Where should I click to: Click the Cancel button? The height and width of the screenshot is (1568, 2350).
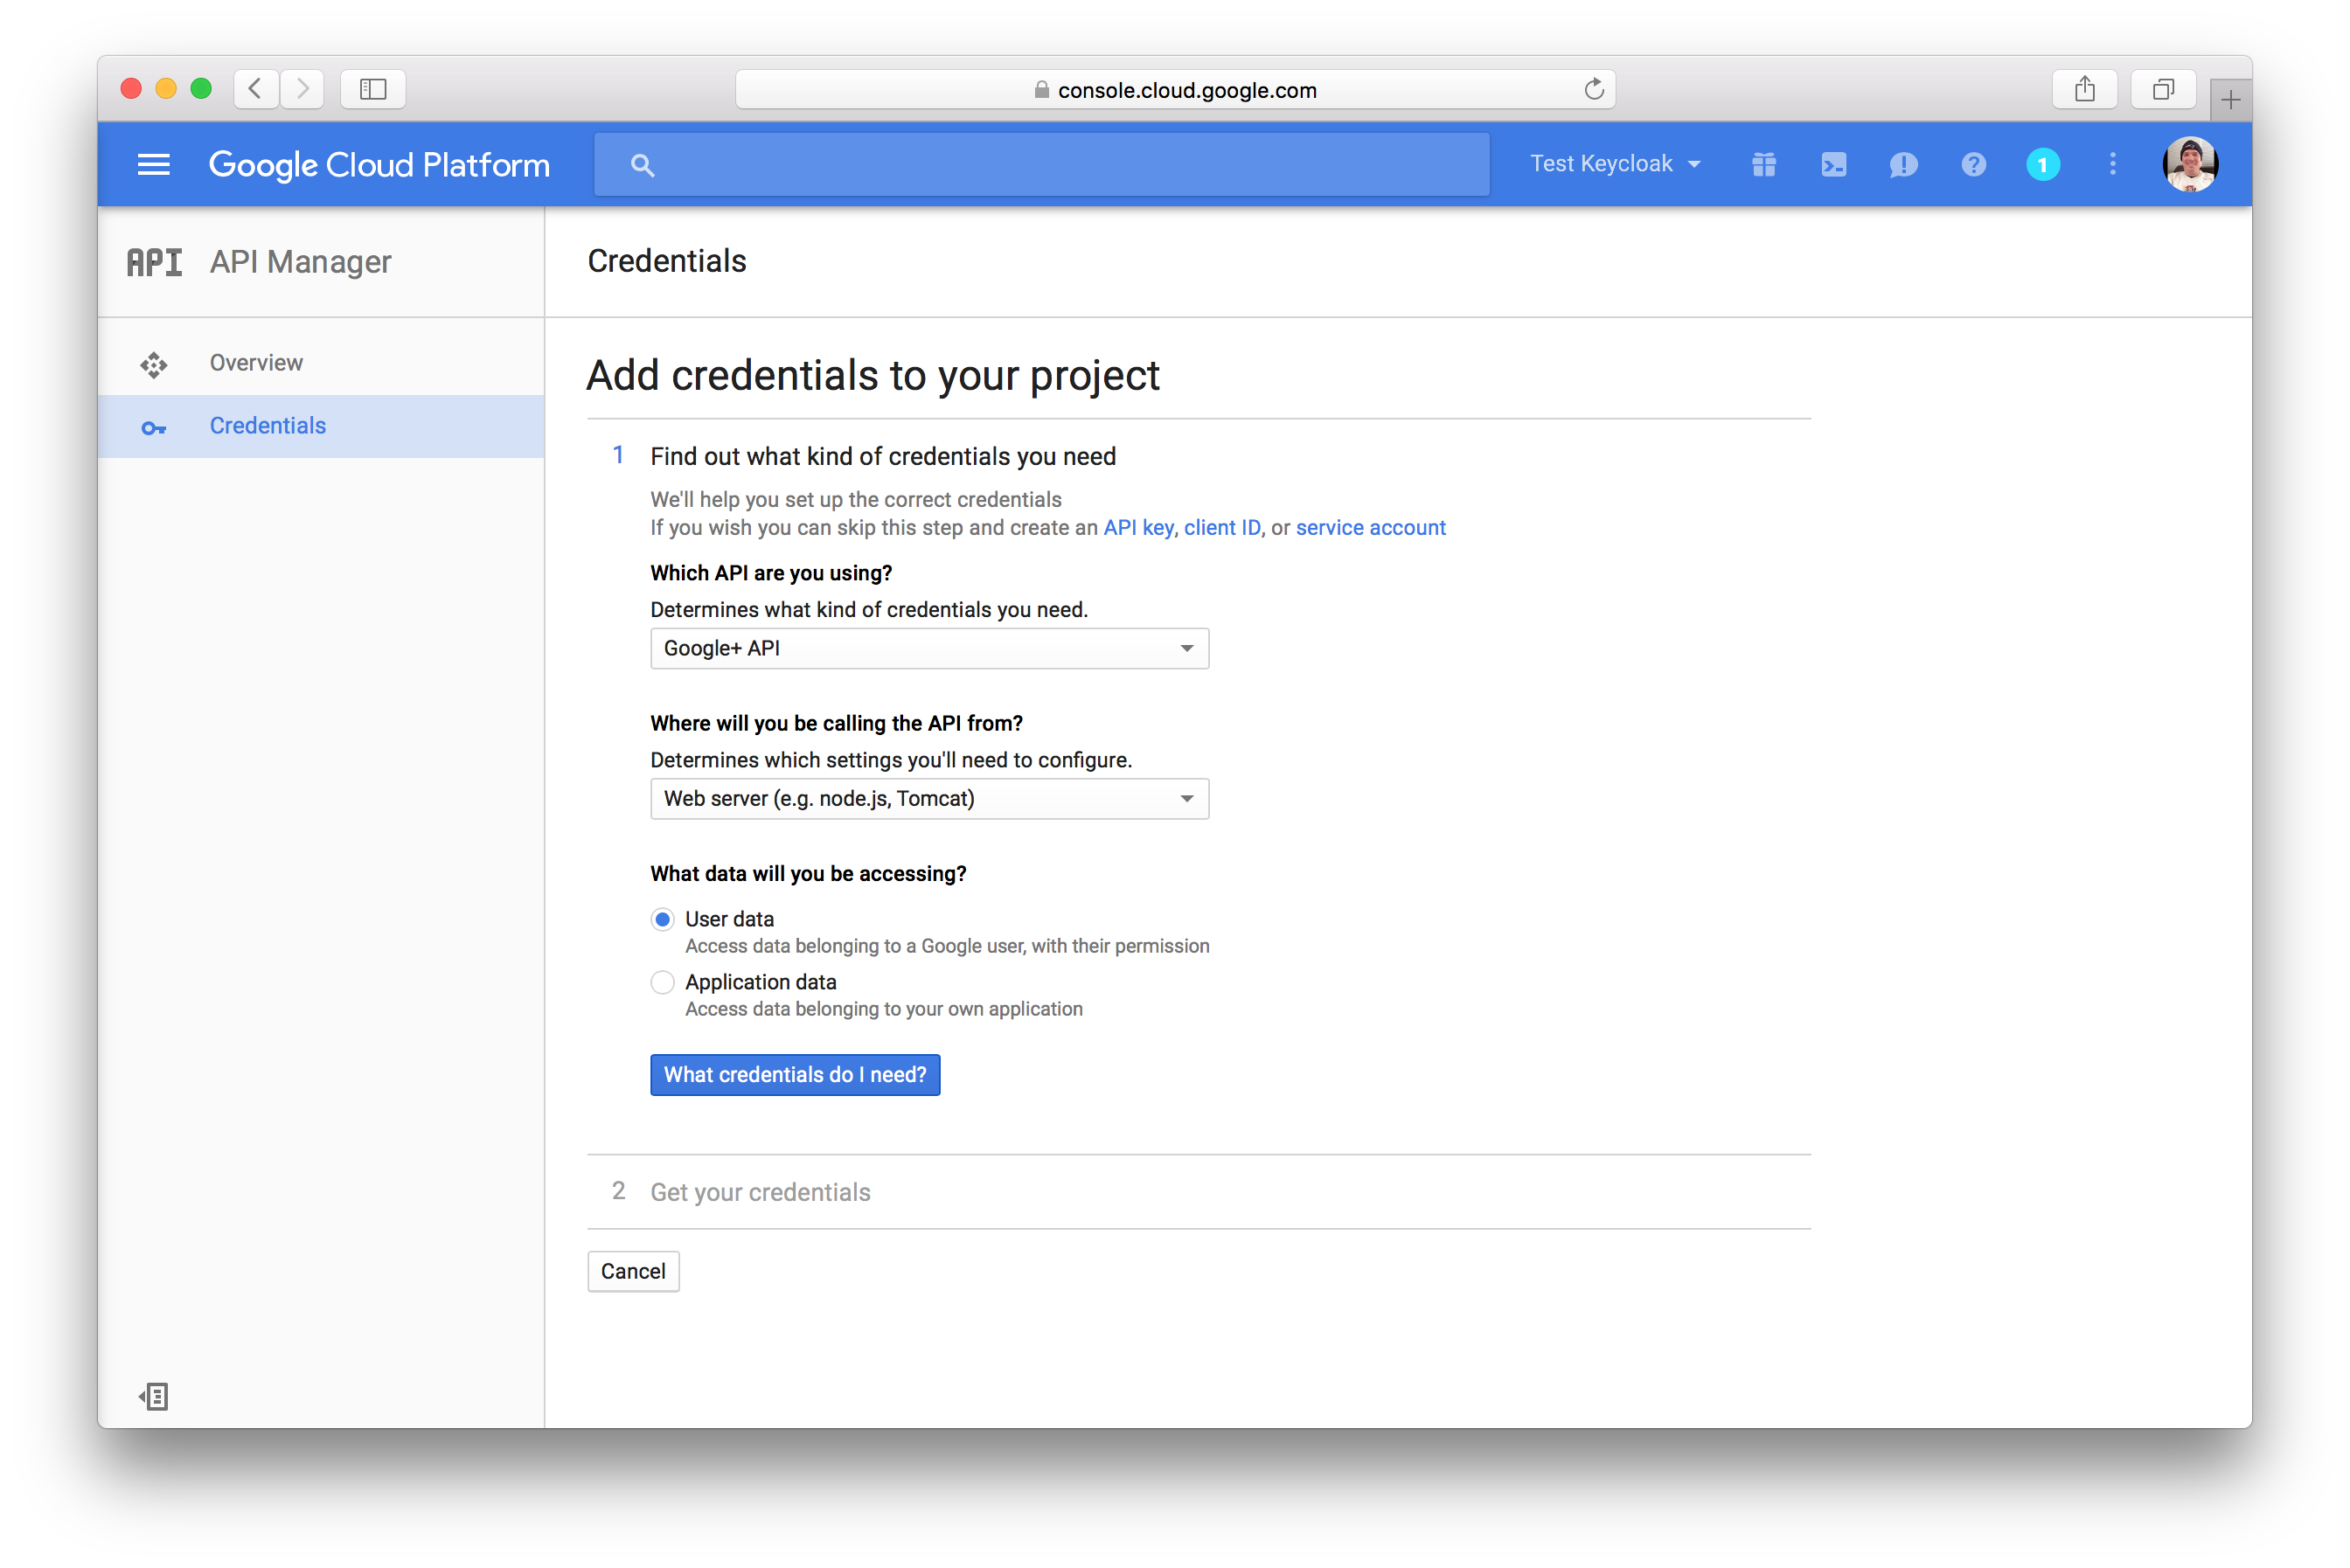pyautogui.click(x=634, y=1271)
